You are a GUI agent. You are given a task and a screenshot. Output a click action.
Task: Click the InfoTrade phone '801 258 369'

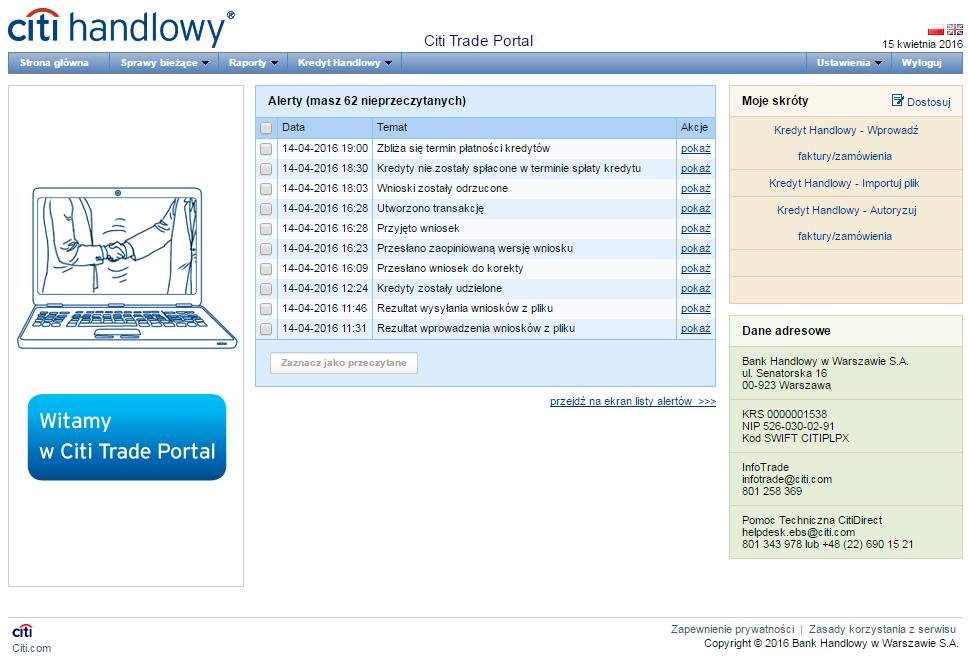pyautogui.click(x=772, y=492)
